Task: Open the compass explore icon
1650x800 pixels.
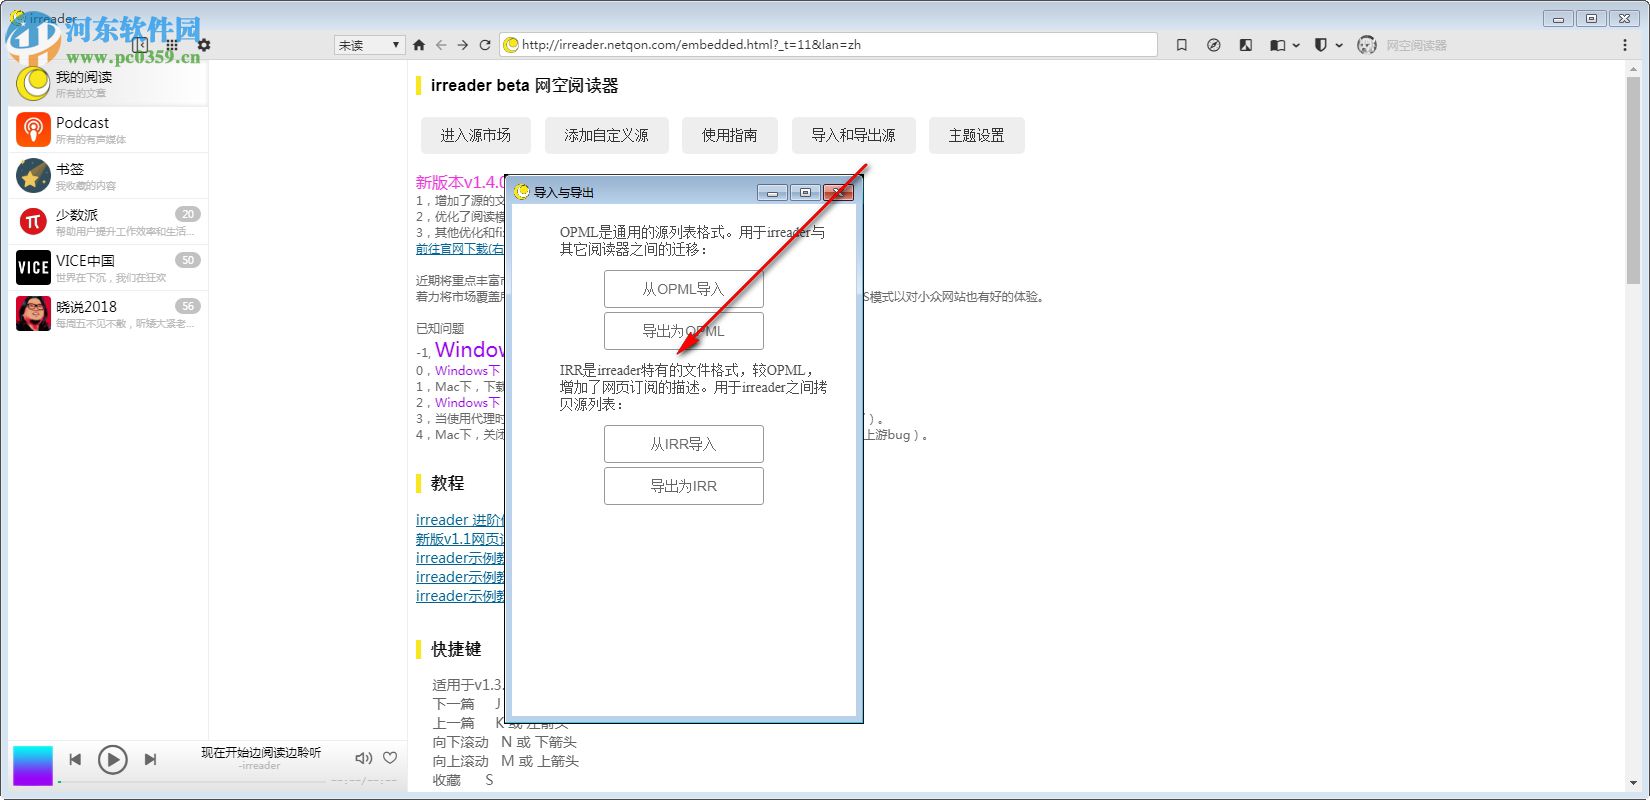Action: [1214, 45]
